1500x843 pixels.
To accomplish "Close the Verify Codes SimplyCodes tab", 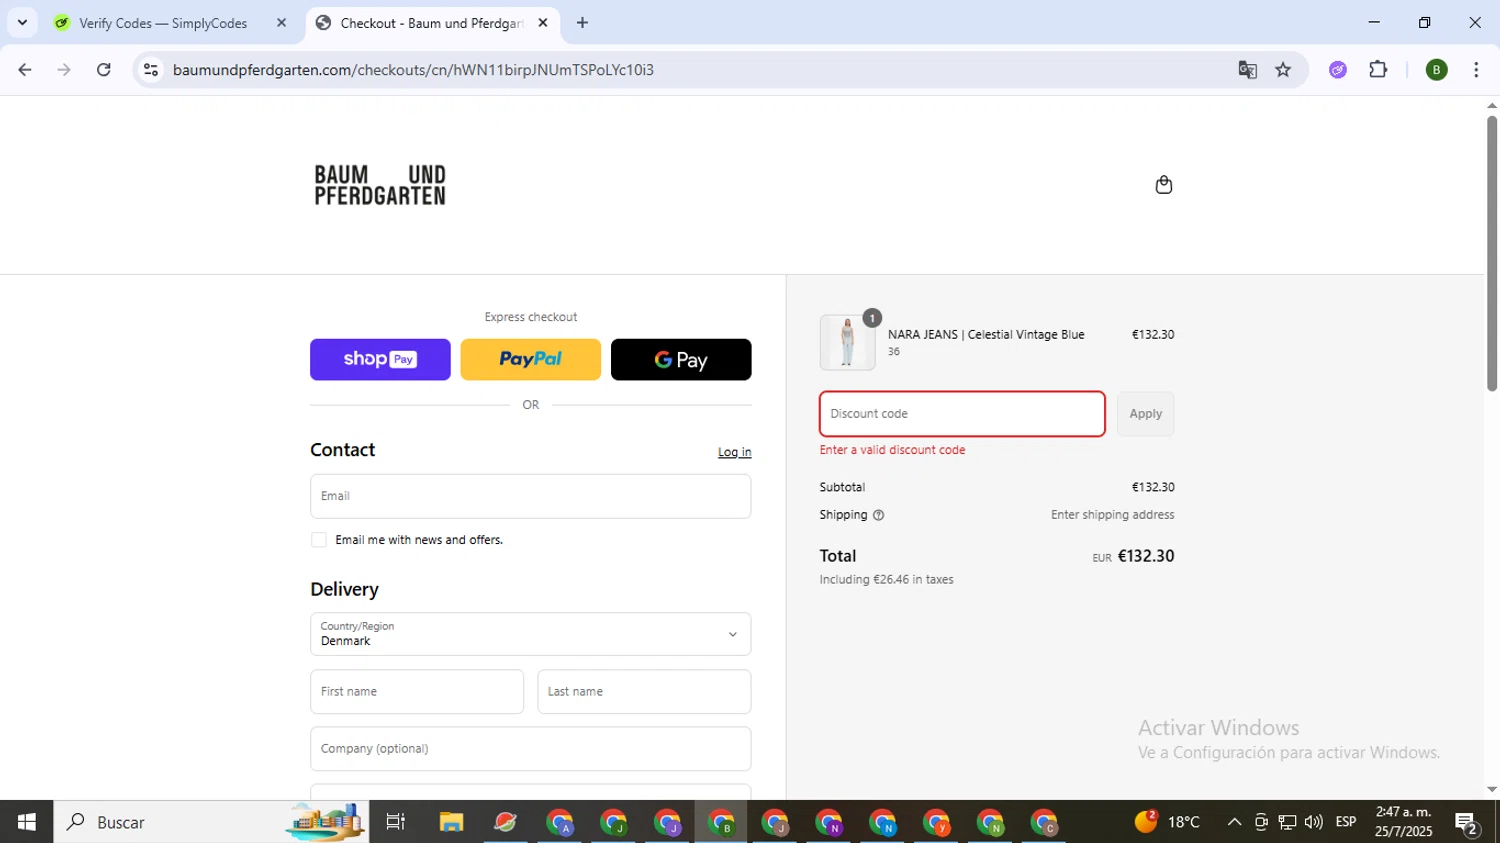I will (281, 23).
